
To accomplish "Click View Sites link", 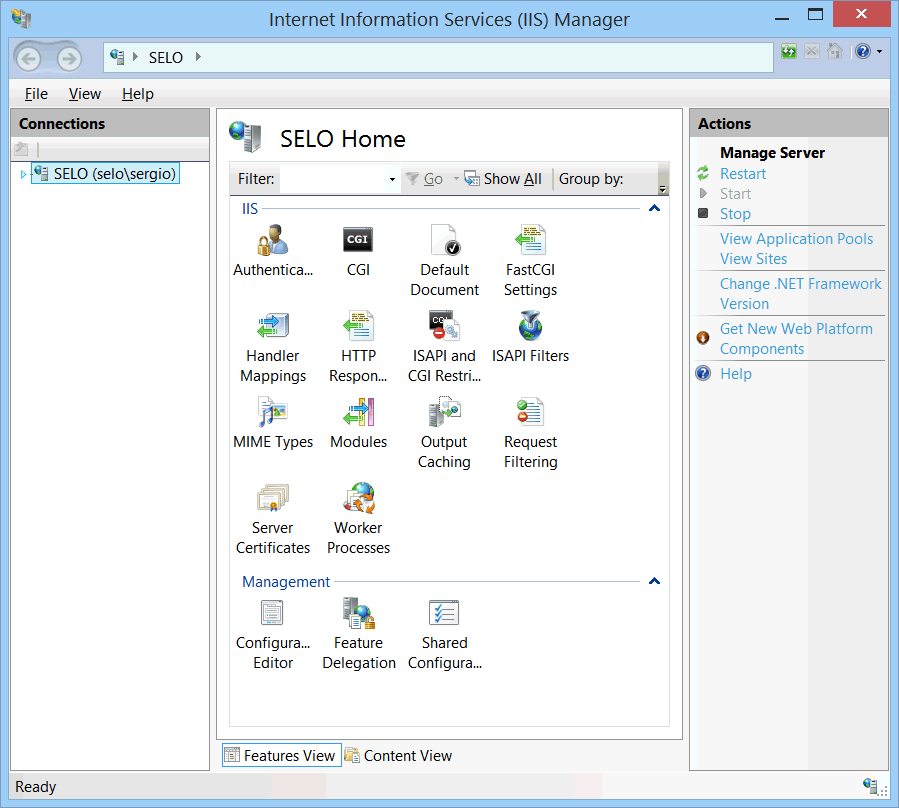I will point(753,259).
